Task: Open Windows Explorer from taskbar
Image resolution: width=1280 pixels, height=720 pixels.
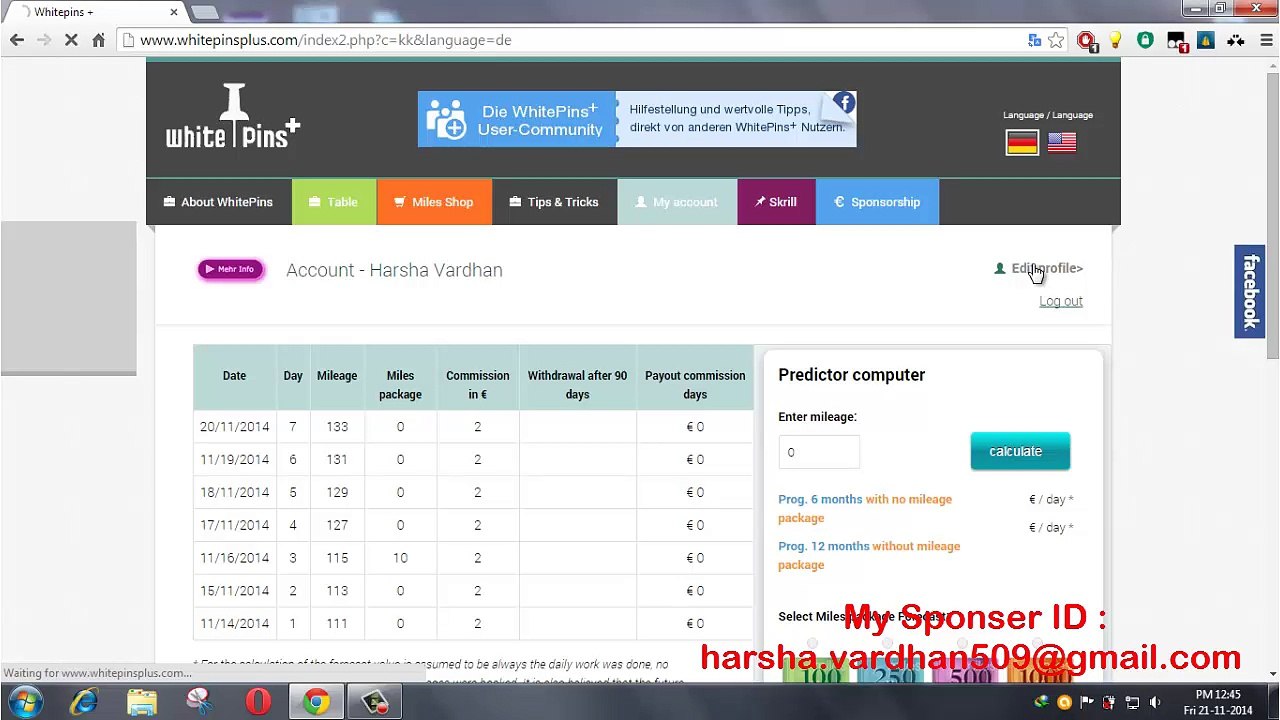Action: click(142, 702)
